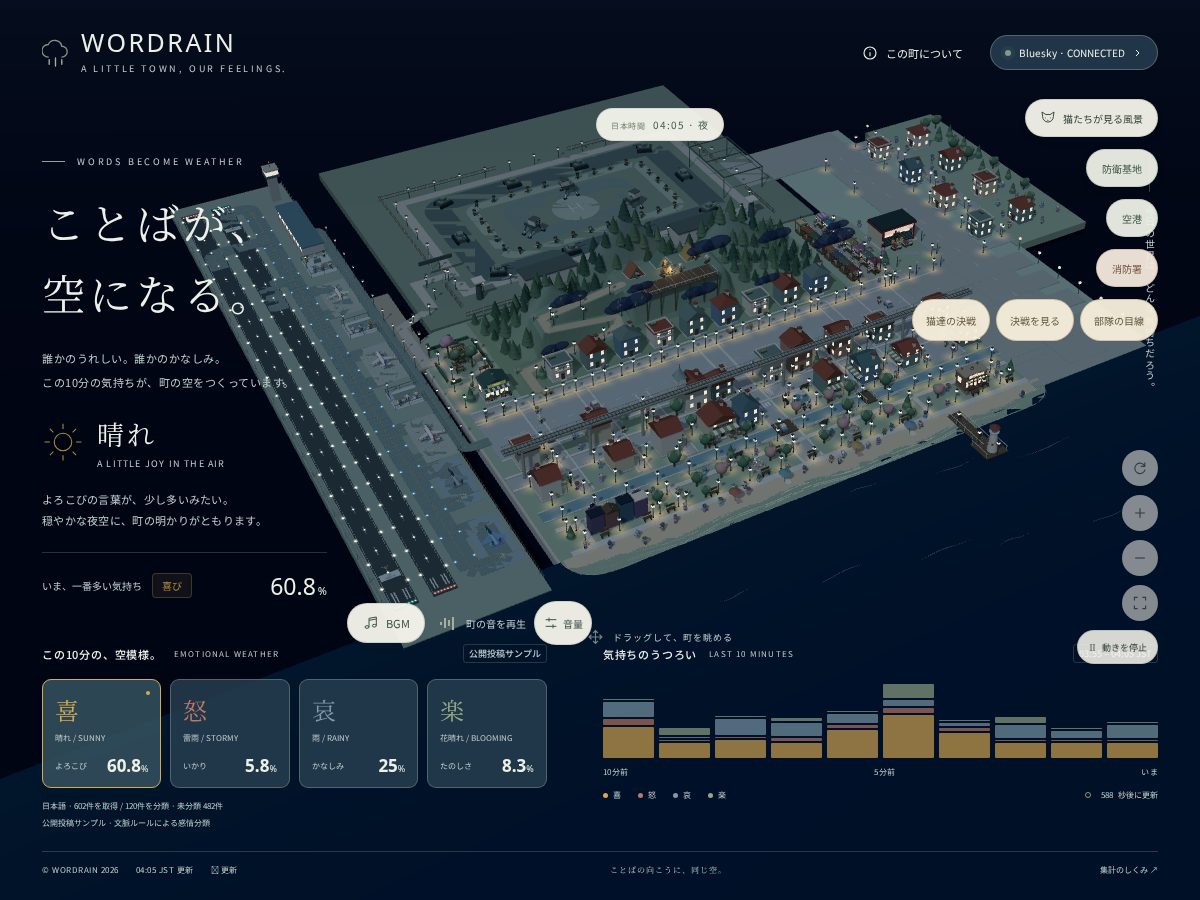Image resolution: width=1200 pixels, height=900 pixels.
Task: Click the 60.8% dominant feeling value
Action: (x=298, y=587)
